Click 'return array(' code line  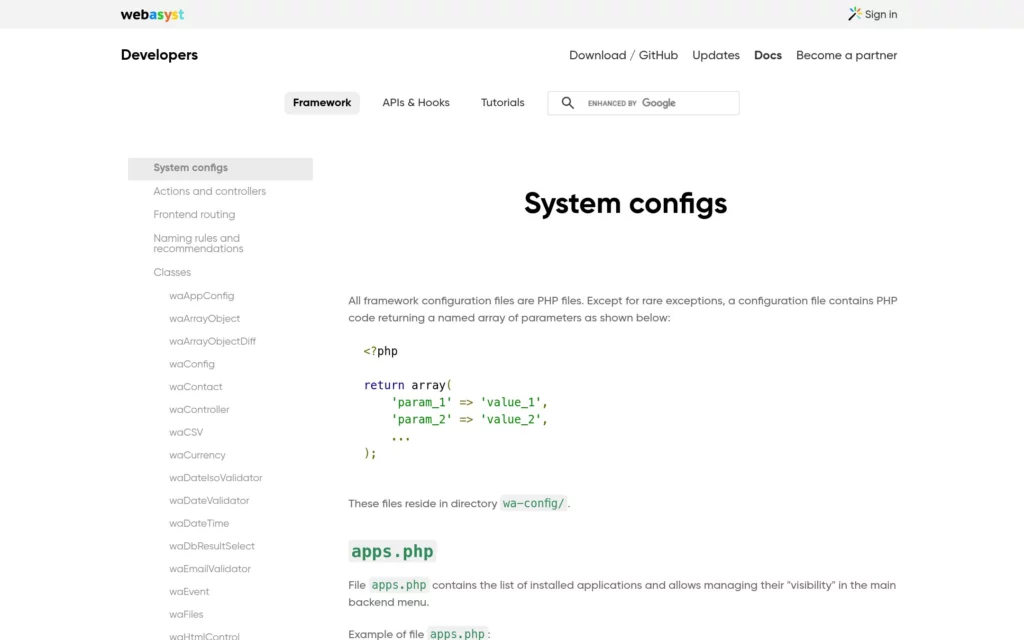pyautogui.click(x=408, y=385)
